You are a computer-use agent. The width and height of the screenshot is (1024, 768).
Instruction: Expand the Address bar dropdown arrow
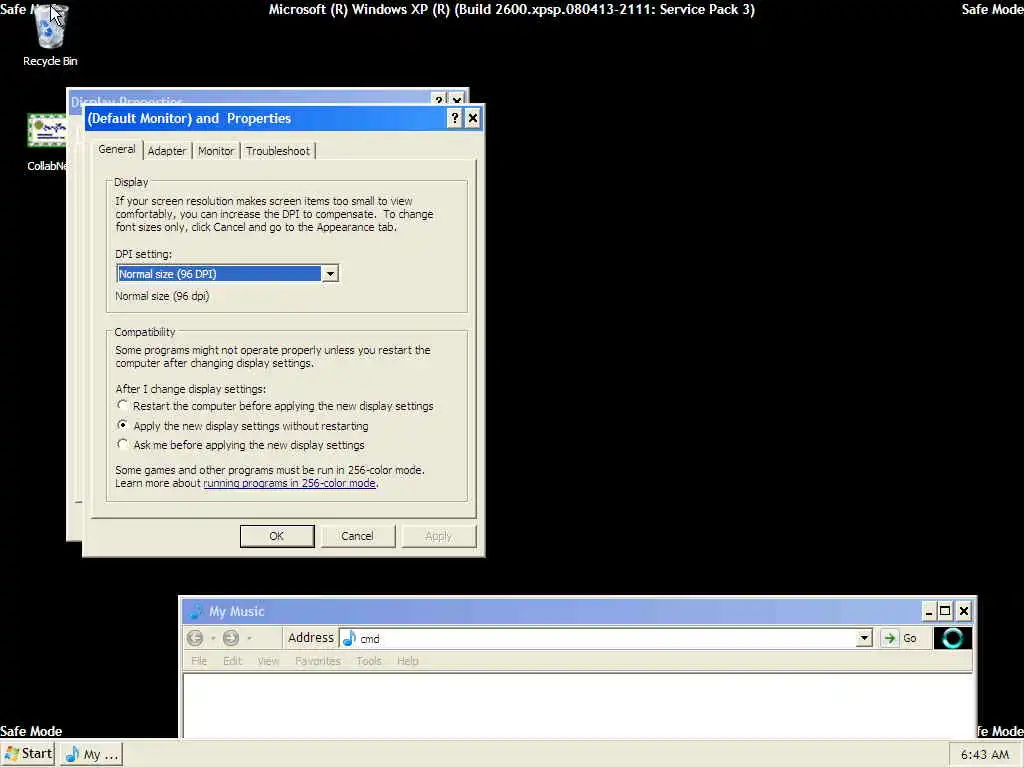coord(864,638)
